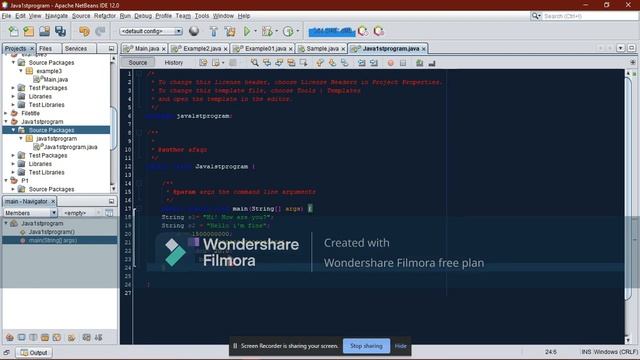Click into the Search (Ctrl+I) field
Screen dimensions: 640x360
[589, 16]
